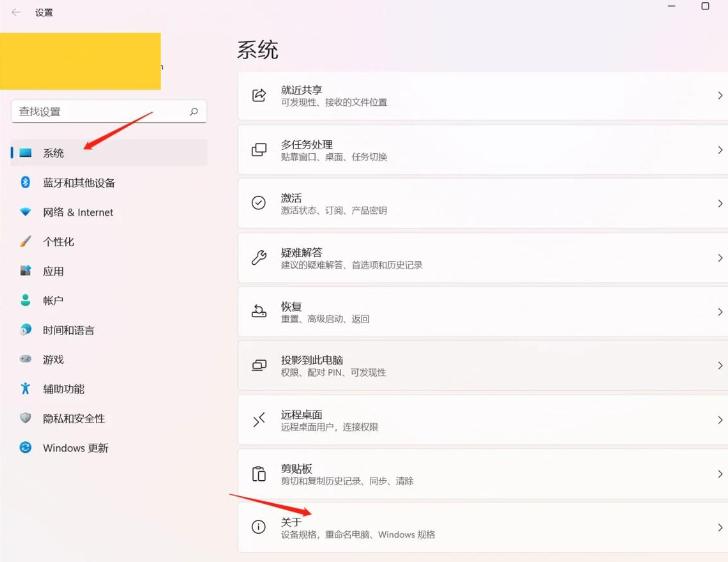
Task: Expand the 多任务处理 row chevron
Action: point(720,150)
